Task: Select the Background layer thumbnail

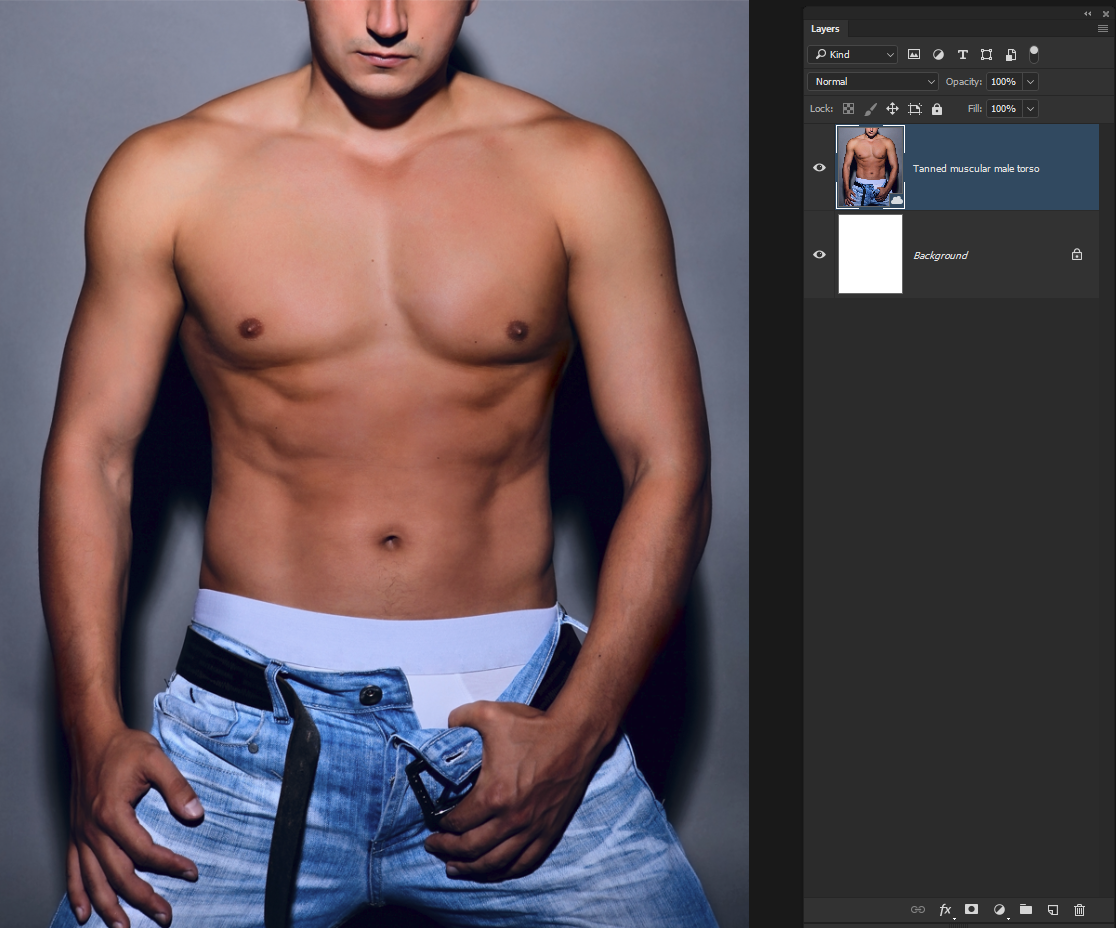Action: (870, 254)
